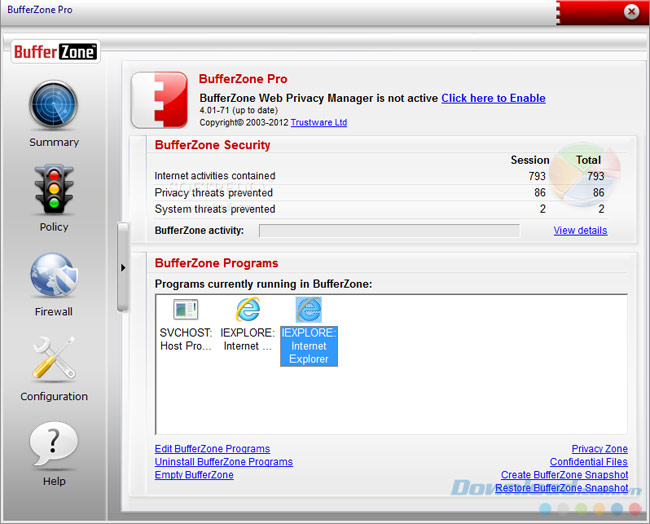The height and width of the screenshot is (524, 650).
Task: Click the Firewall label in sidebar
Action: (54, 312)
